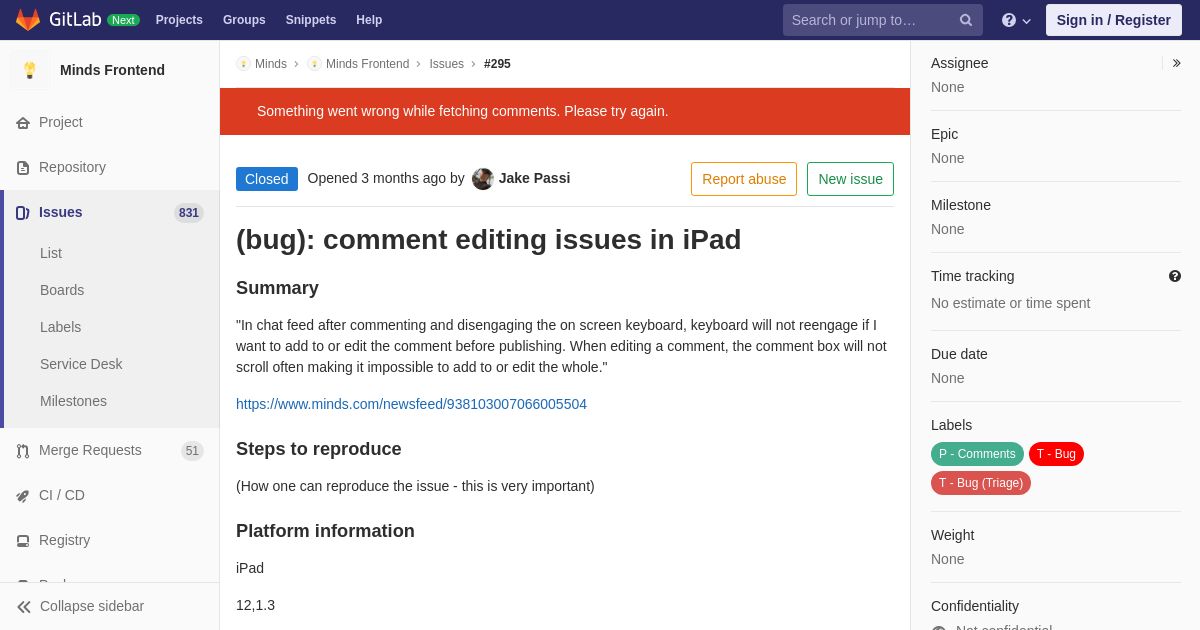Click the Collapse sidebar double-chevron icon

[24, 607]
